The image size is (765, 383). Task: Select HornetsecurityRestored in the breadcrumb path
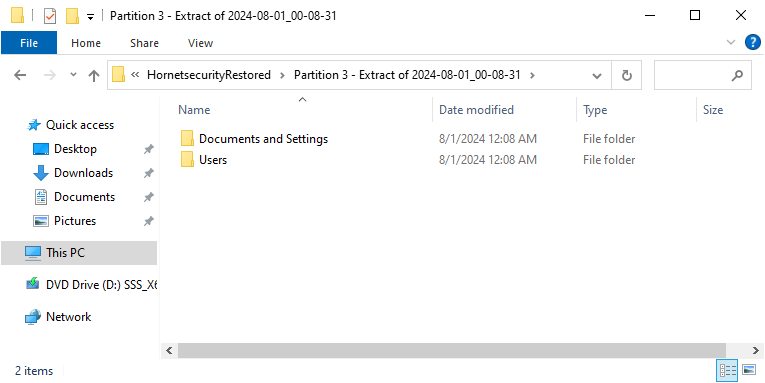pyautogui.click(x=209, y=75)
